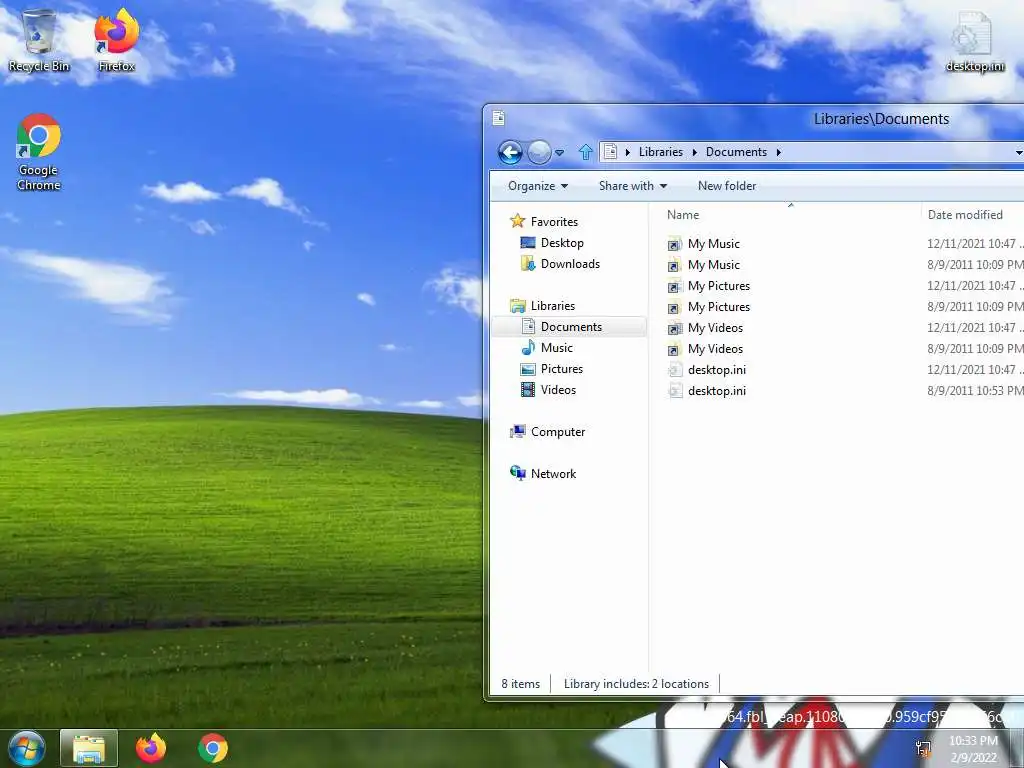The width and height of the screenshot is (1024, 768).
Task: Open Windows Explorer from the taskbar
Action: 89,748
